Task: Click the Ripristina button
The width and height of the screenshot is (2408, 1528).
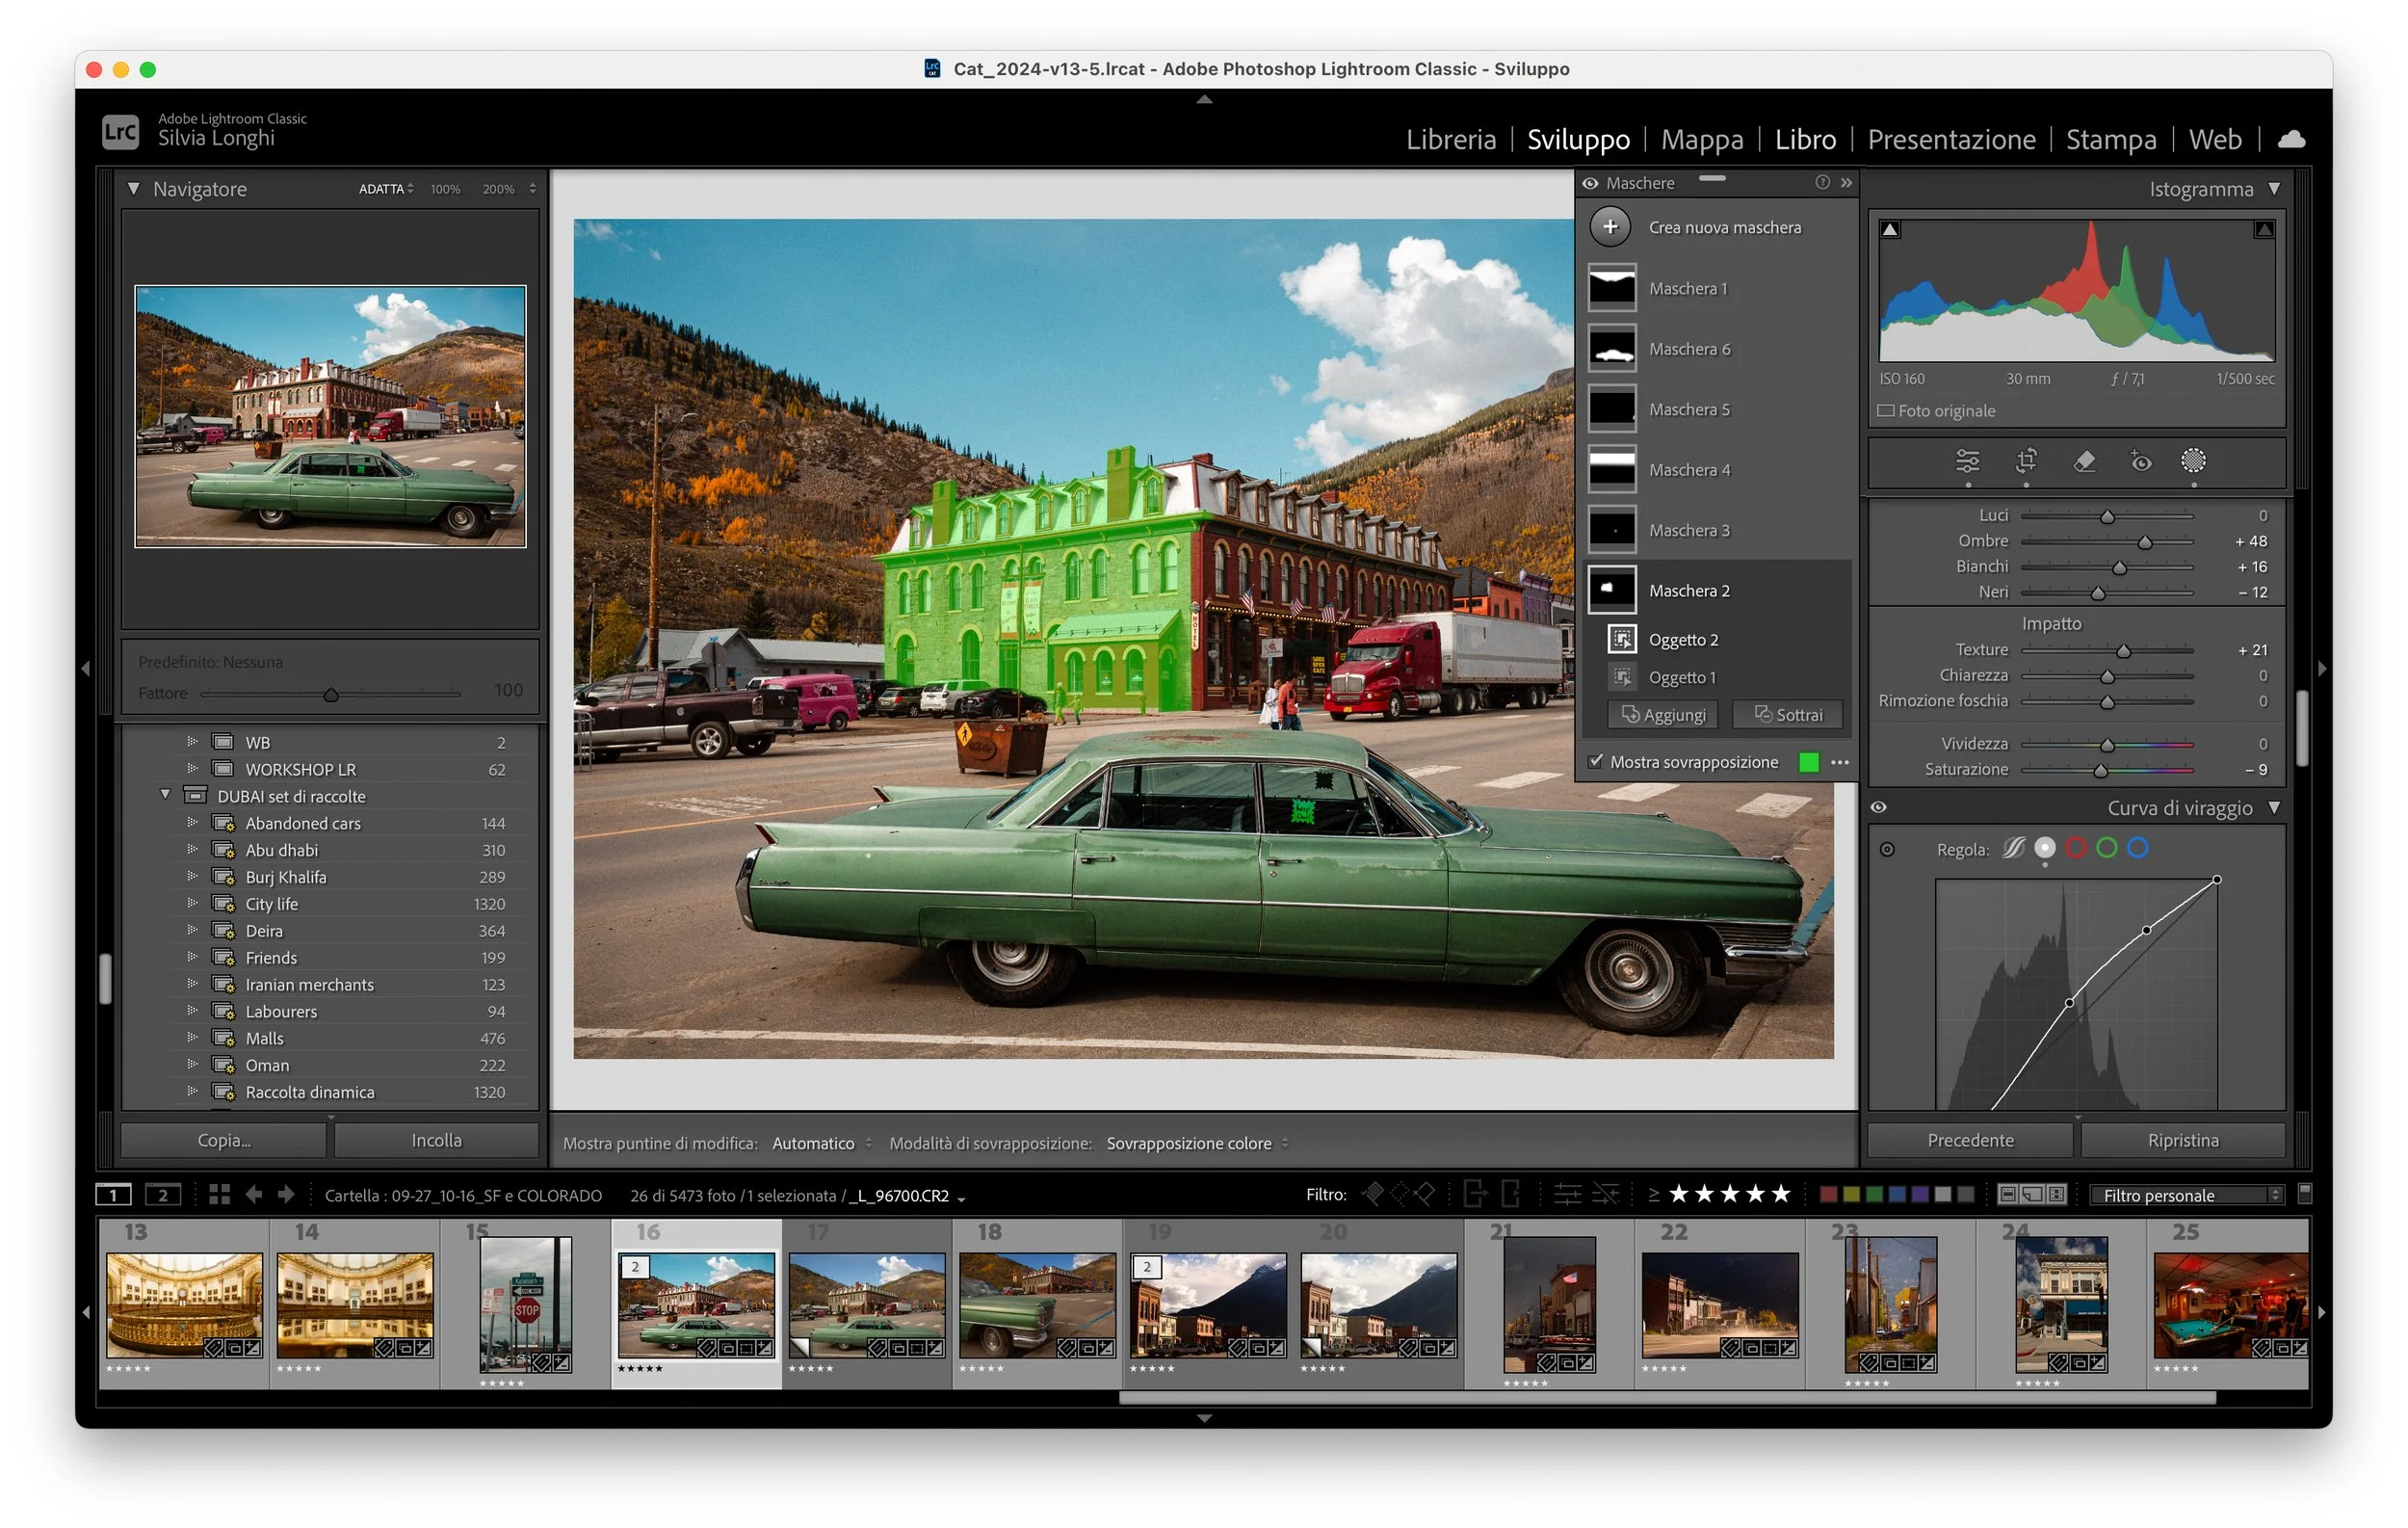Action: point(2182,1140)
